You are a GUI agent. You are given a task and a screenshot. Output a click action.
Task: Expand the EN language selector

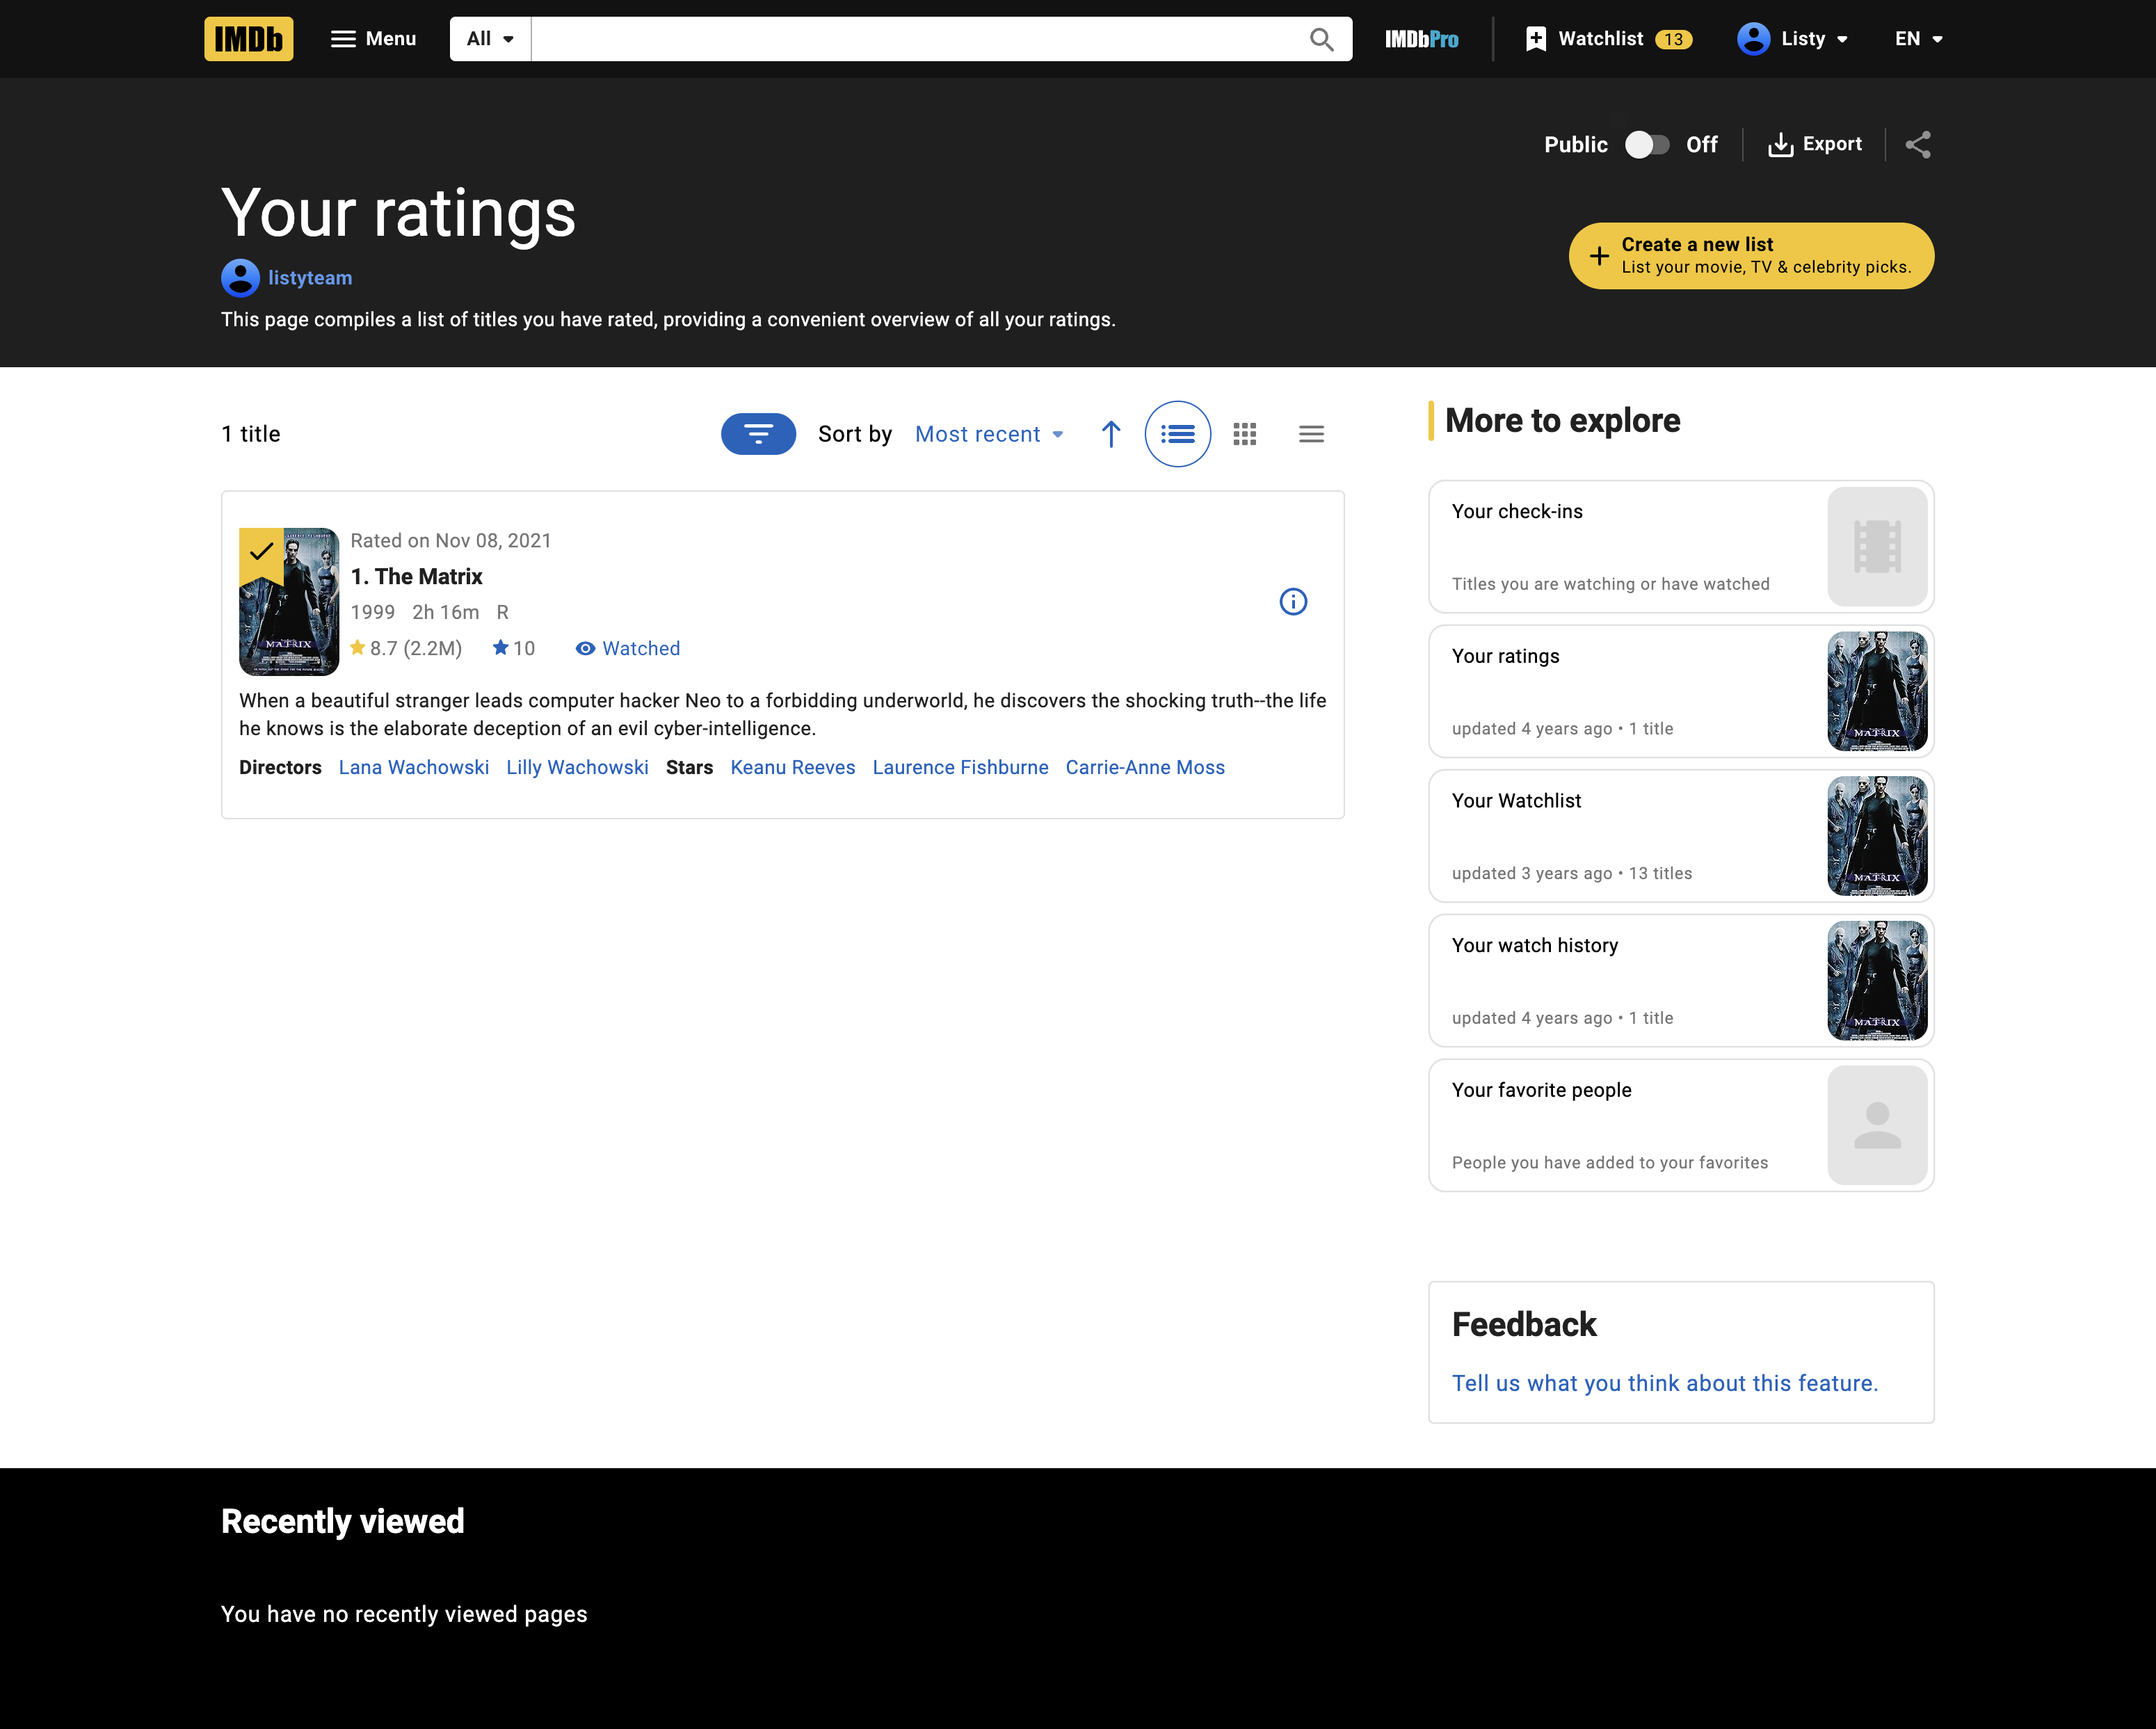[x=1916, y=39]
